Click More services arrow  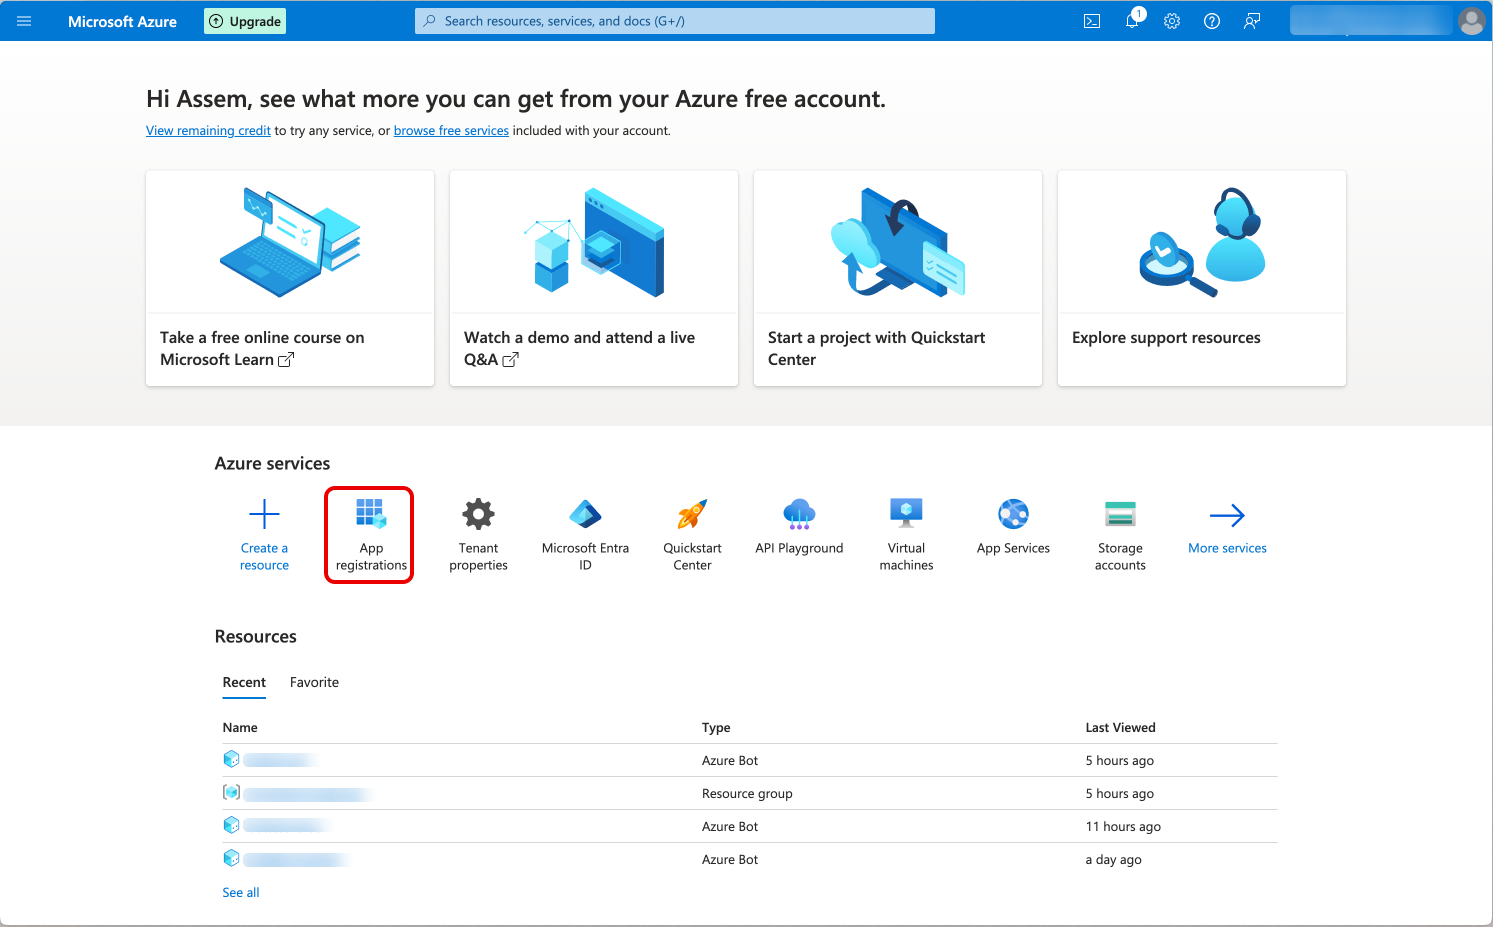pyautogui.click(x=1227, y=515)
